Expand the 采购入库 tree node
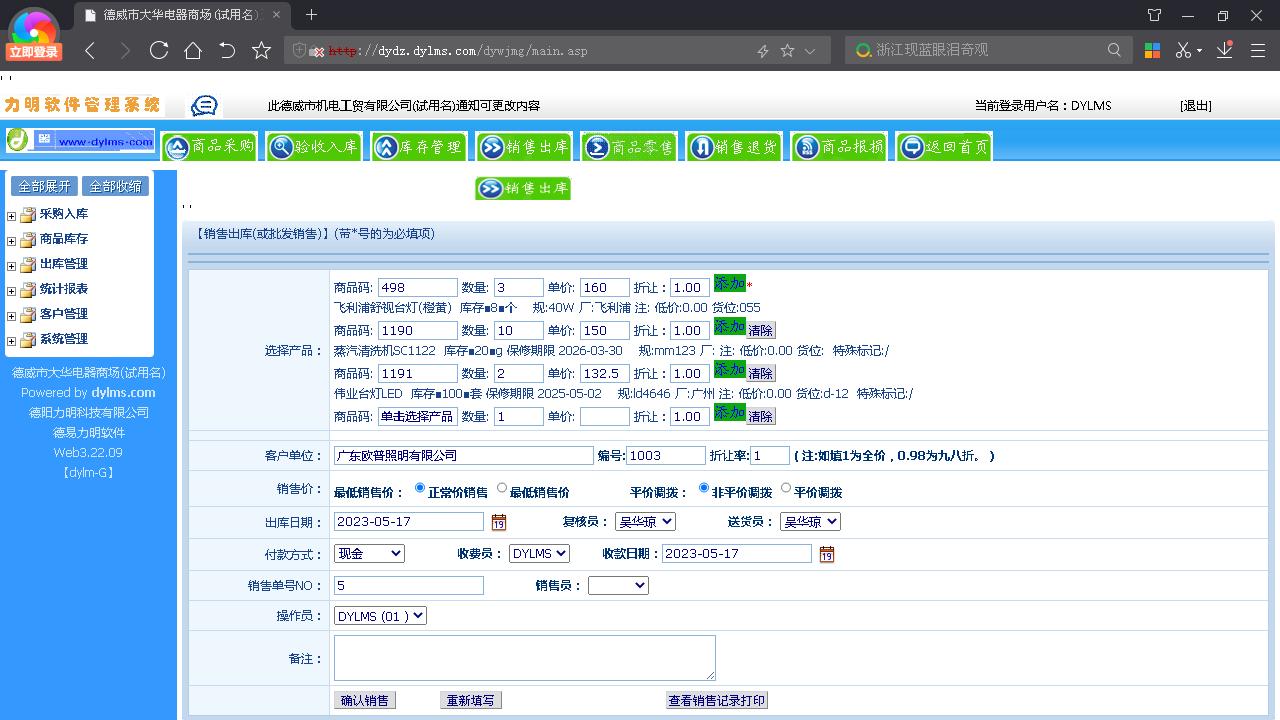Viewport: 1280px width, 720px height. point(12,216)
